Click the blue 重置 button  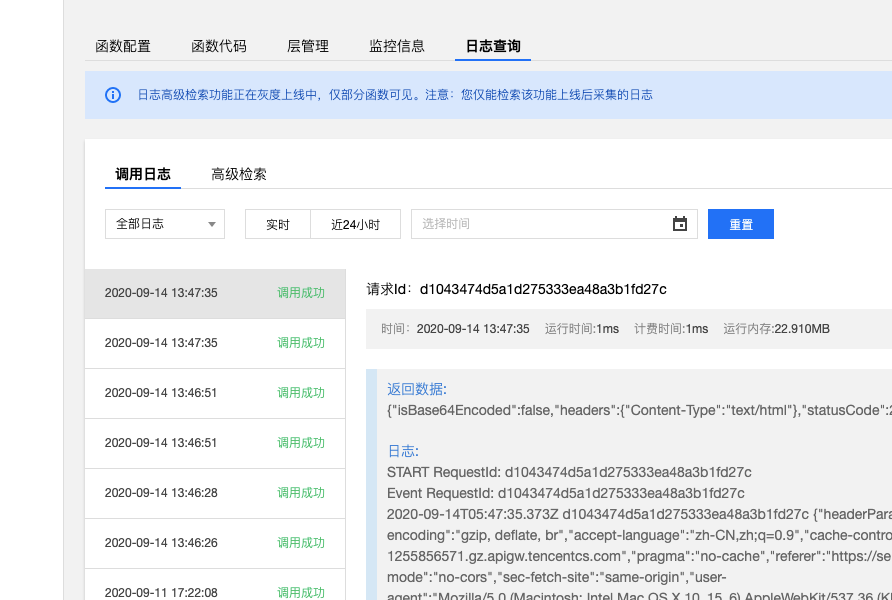tap(741, 224)
